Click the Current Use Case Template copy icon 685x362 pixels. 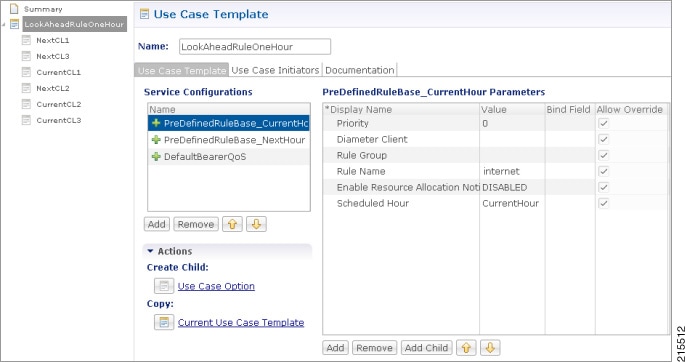pos(164,323)
